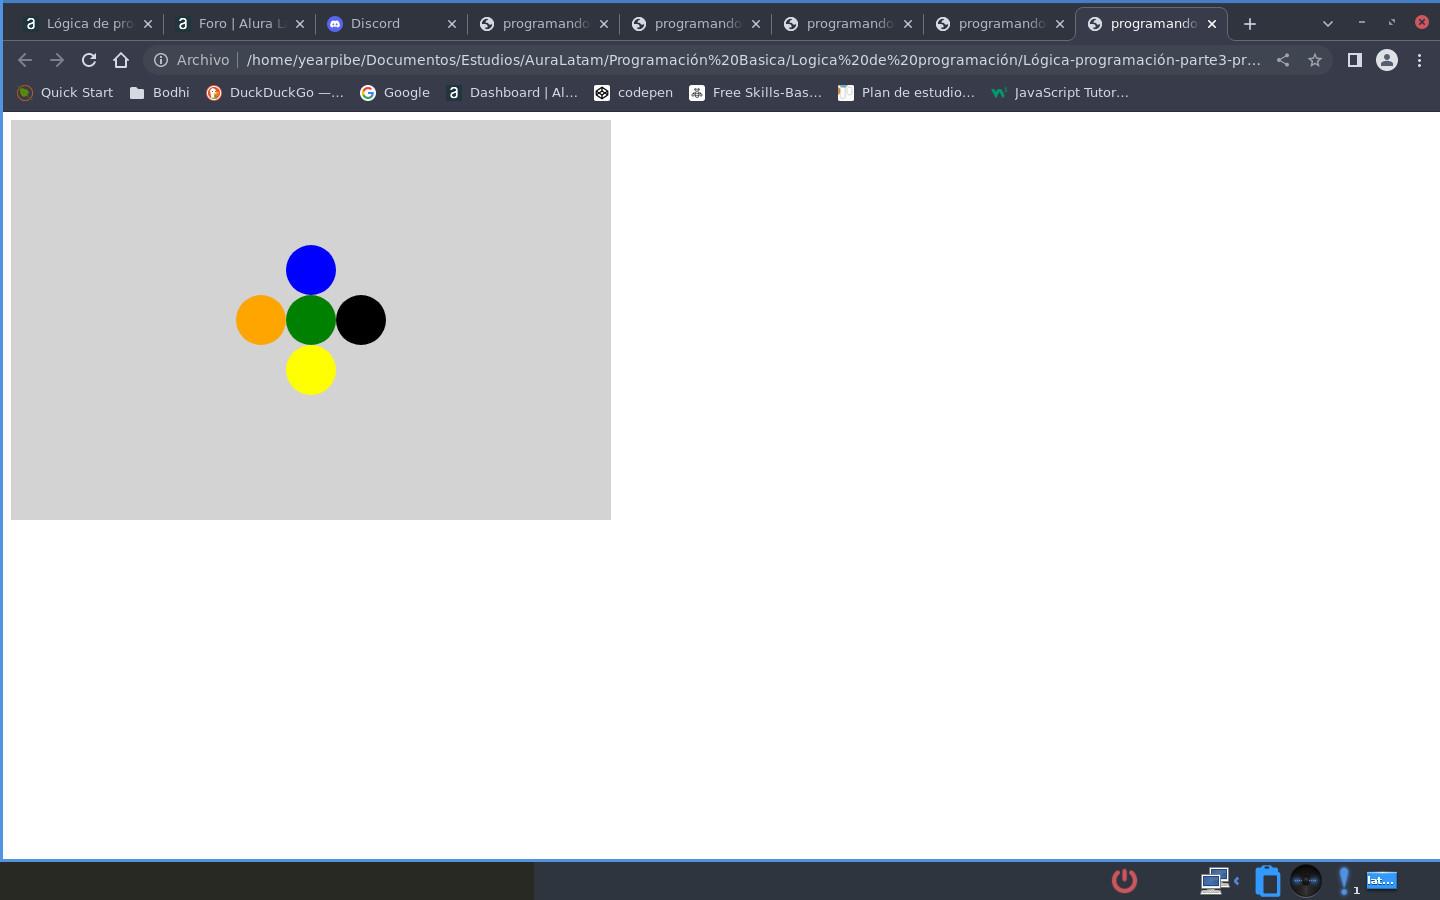This screenshot has height=900, width=1440.
Task: Close the Lógica de pro... tab
Action: tap(148, 23)
